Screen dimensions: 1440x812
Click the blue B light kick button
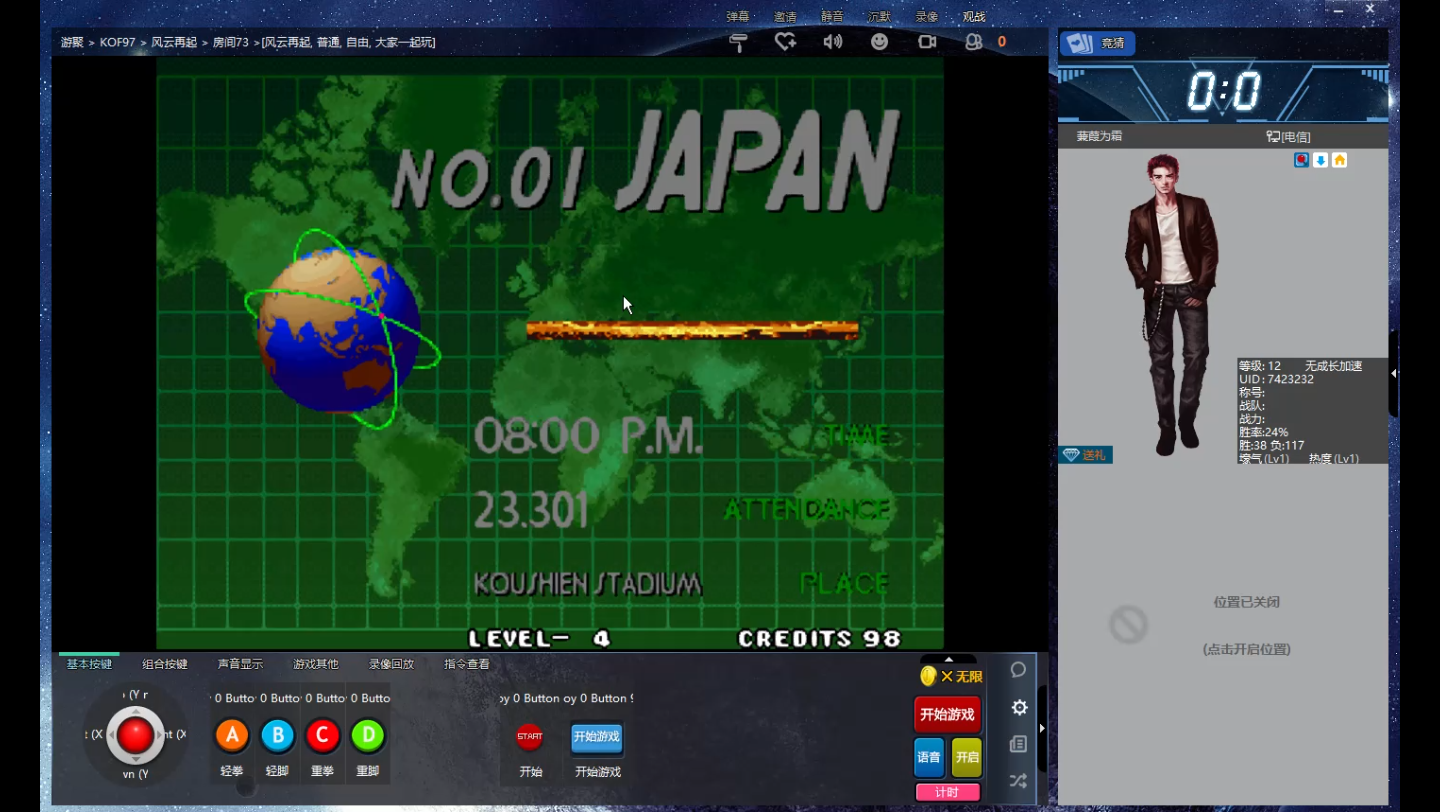pos(277,736)
